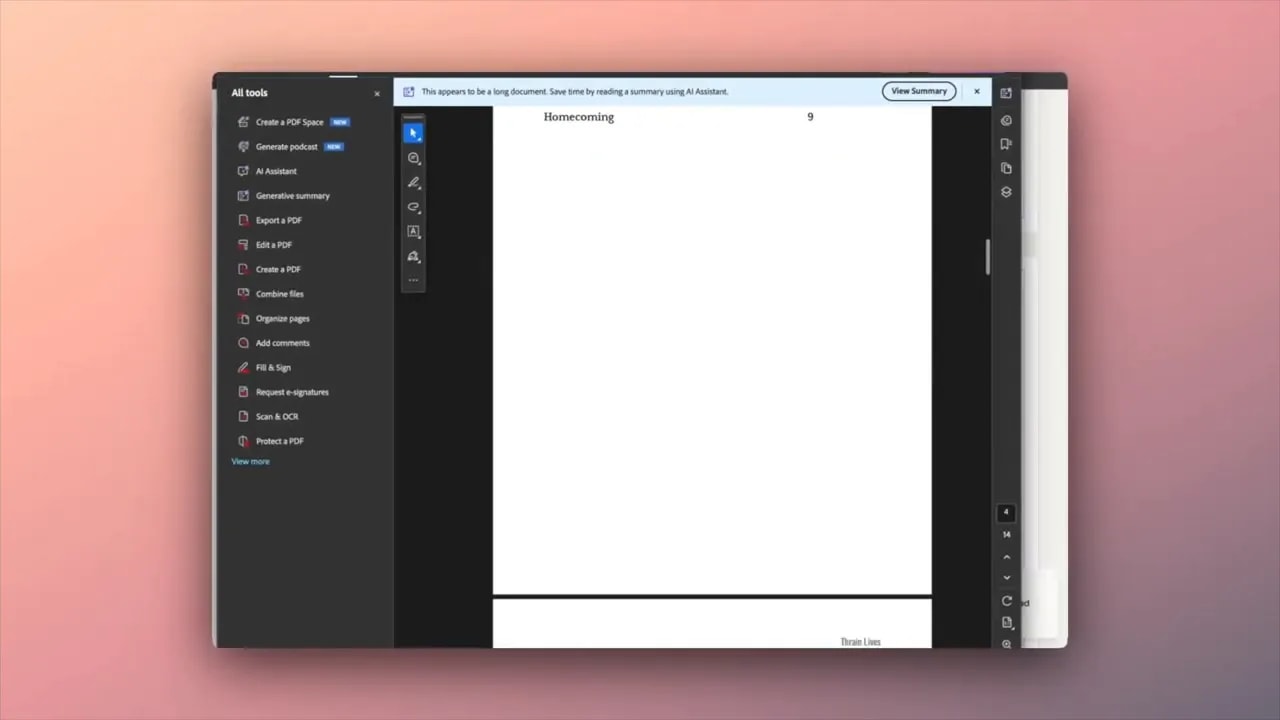Click the Request e-signatures icon

[243, 392]
